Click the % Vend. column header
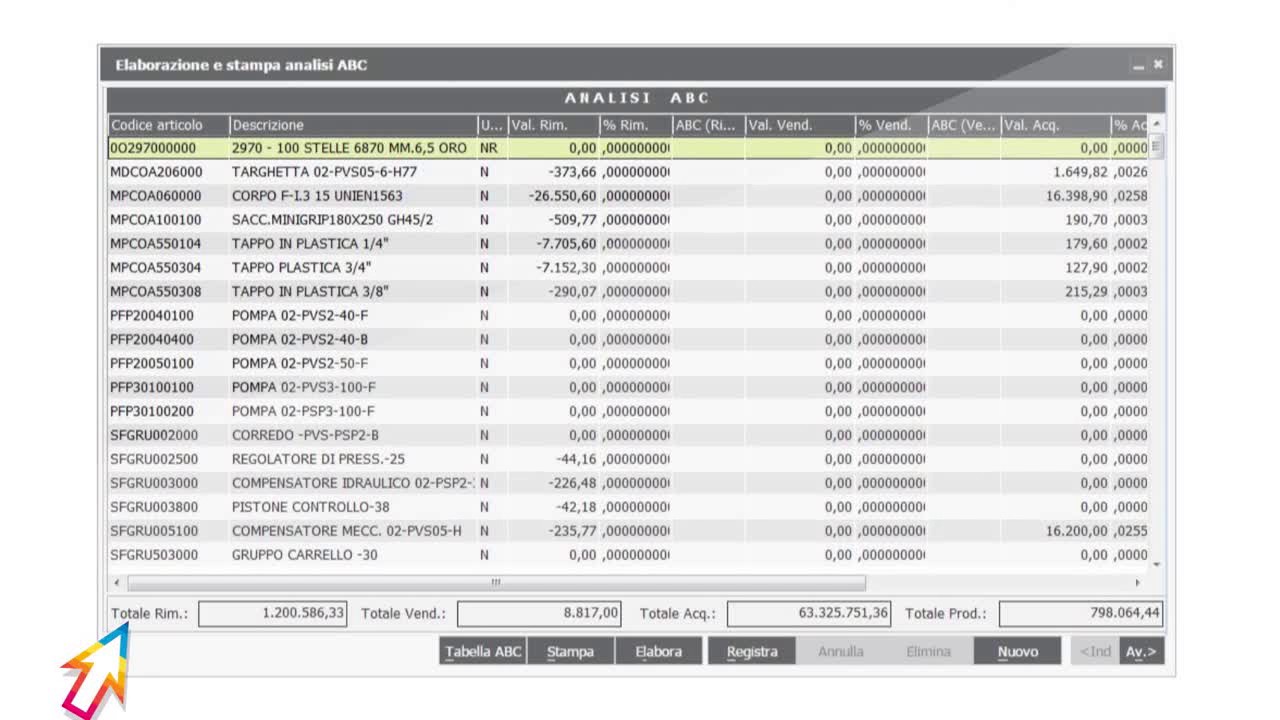This screenshot has width=1280, height=720. 892,125
